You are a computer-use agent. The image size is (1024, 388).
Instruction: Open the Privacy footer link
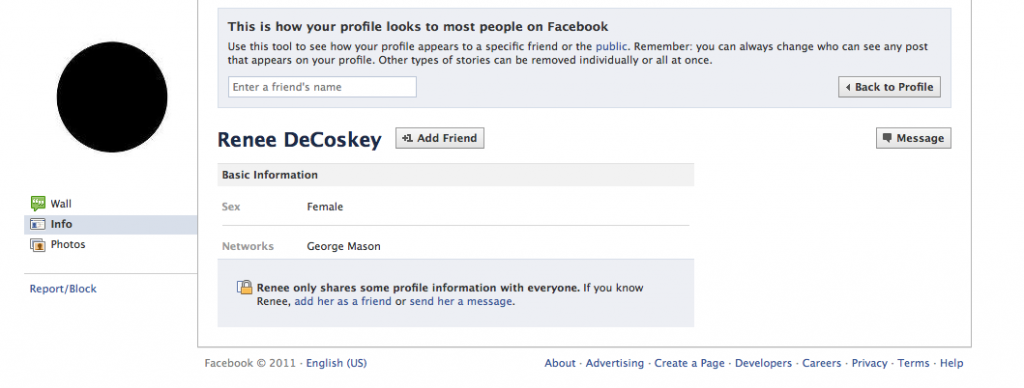coord(869,363)
